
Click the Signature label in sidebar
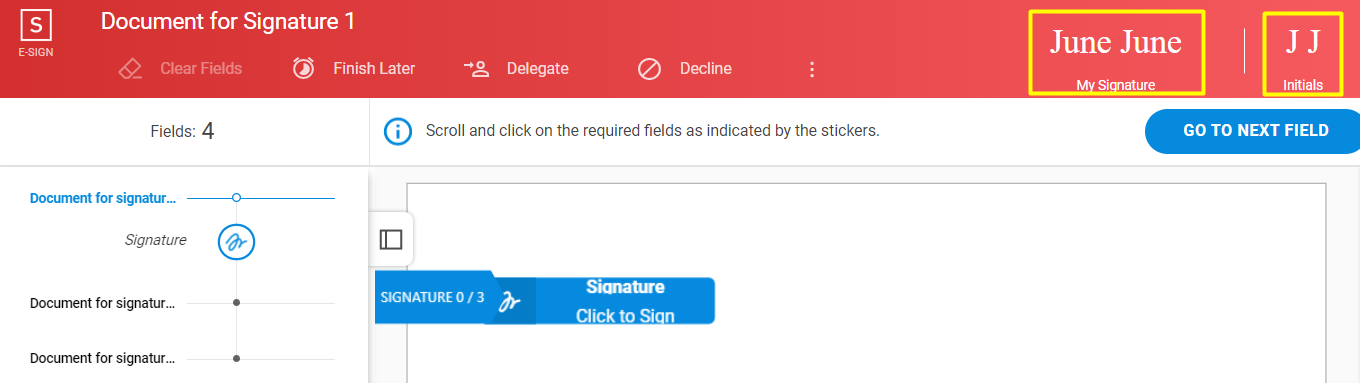(155, 240)
